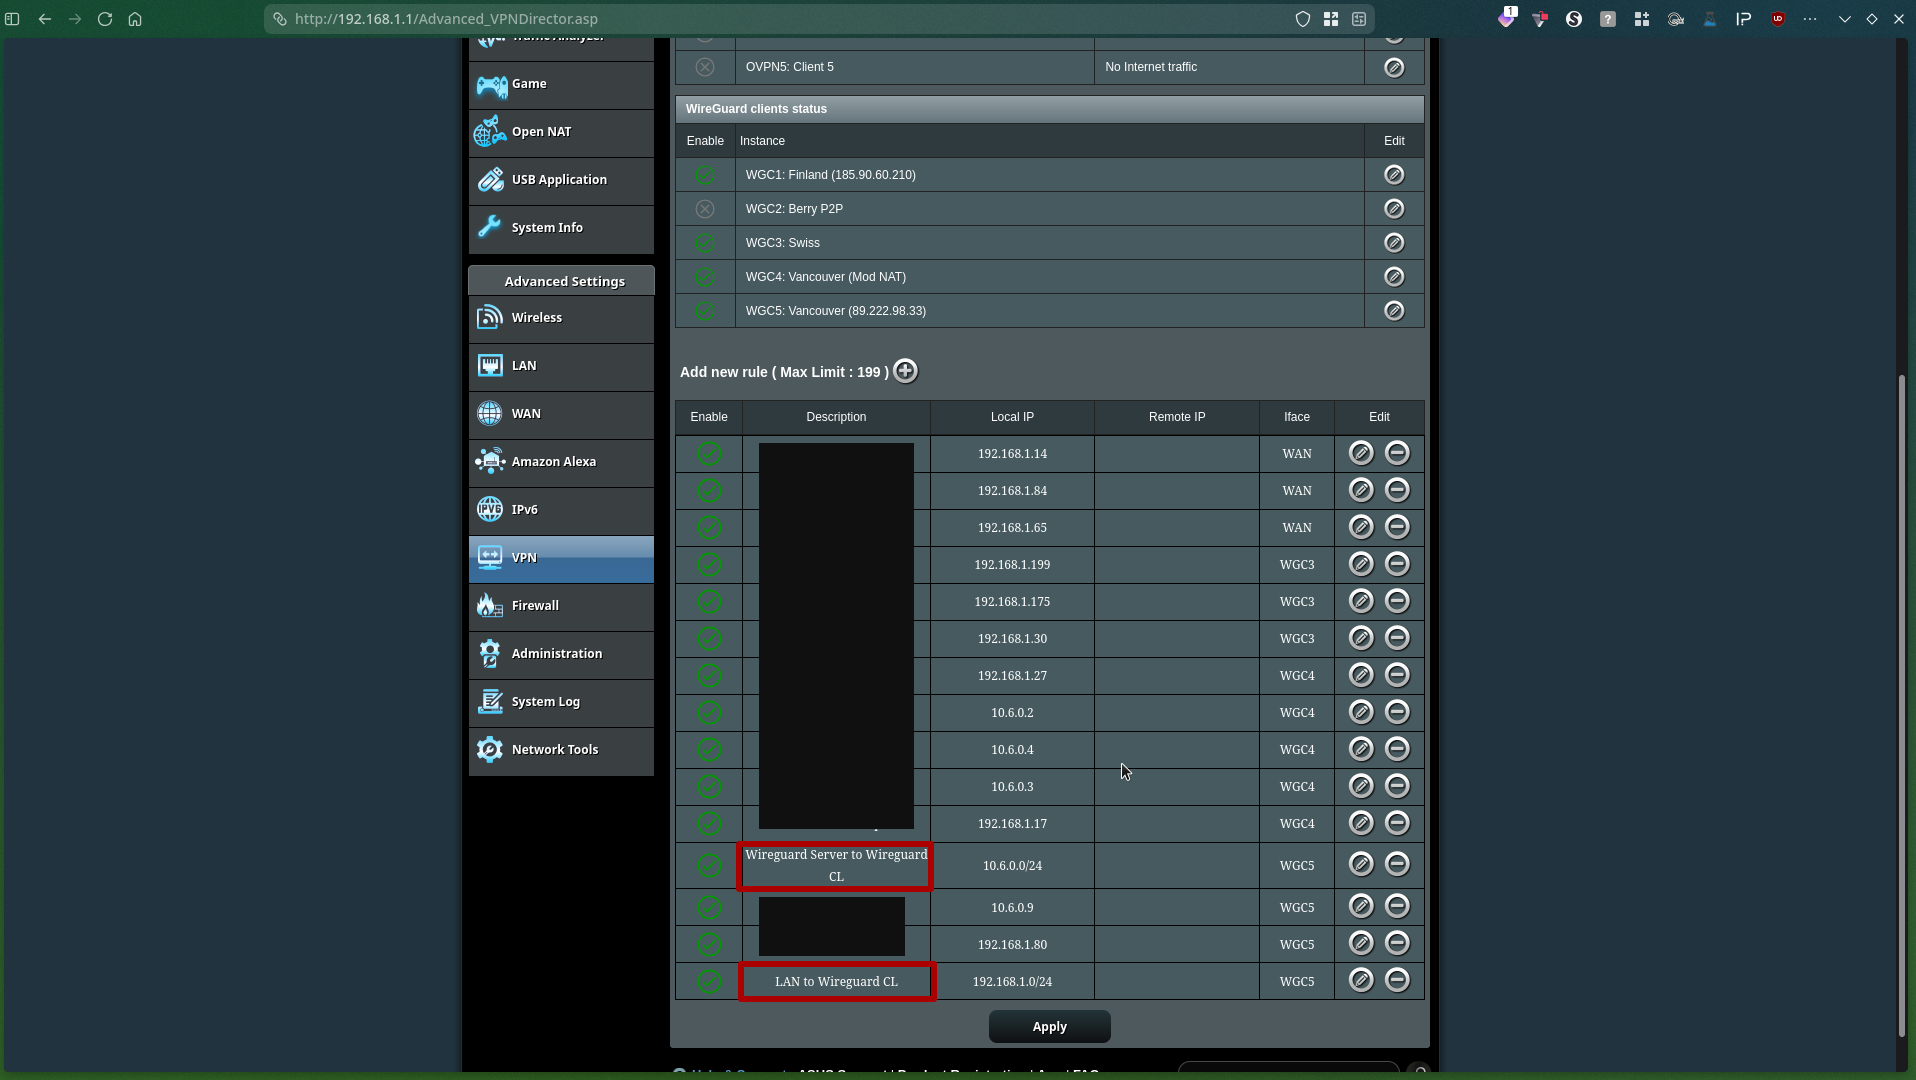
Task: Edit the WGC1 Finland client
Action: click(x=1394, y=175)
